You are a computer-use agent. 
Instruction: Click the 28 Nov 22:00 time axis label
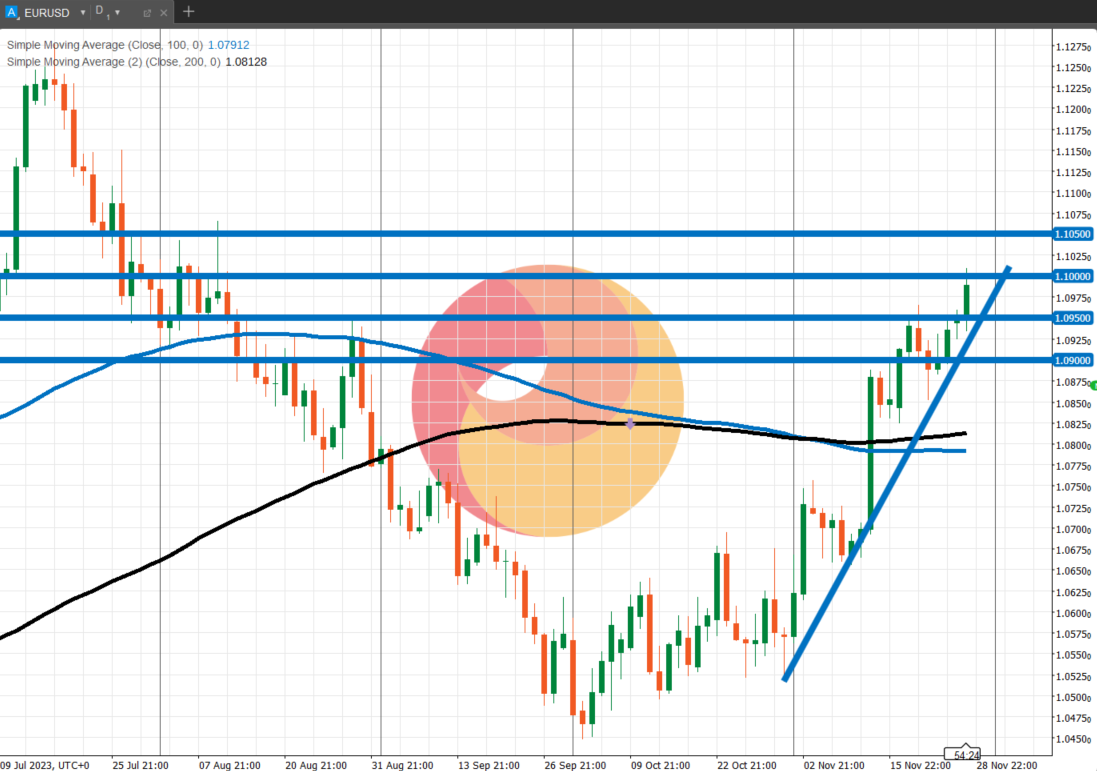[x=1007, y=765]
